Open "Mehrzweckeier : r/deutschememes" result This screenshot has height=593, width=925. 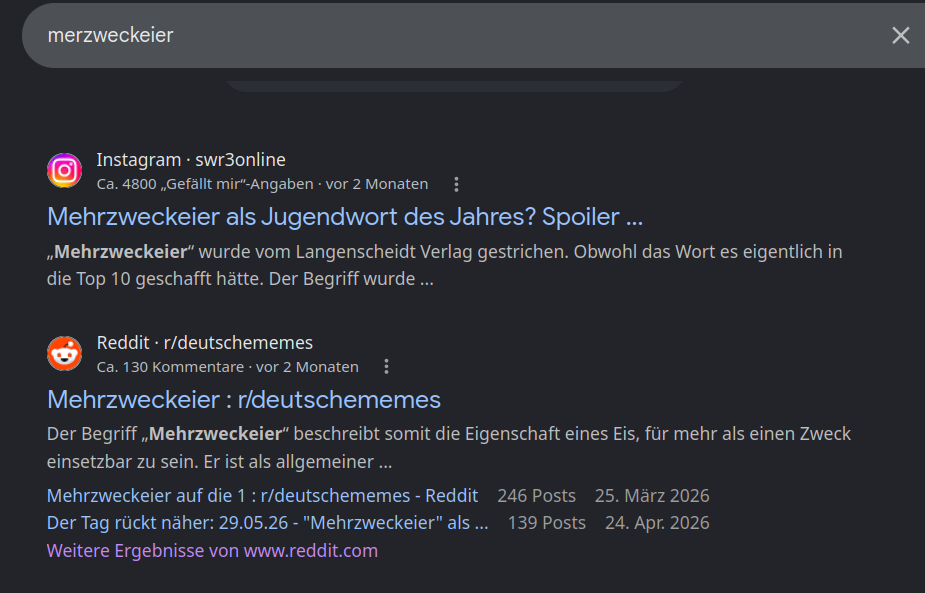244,399
